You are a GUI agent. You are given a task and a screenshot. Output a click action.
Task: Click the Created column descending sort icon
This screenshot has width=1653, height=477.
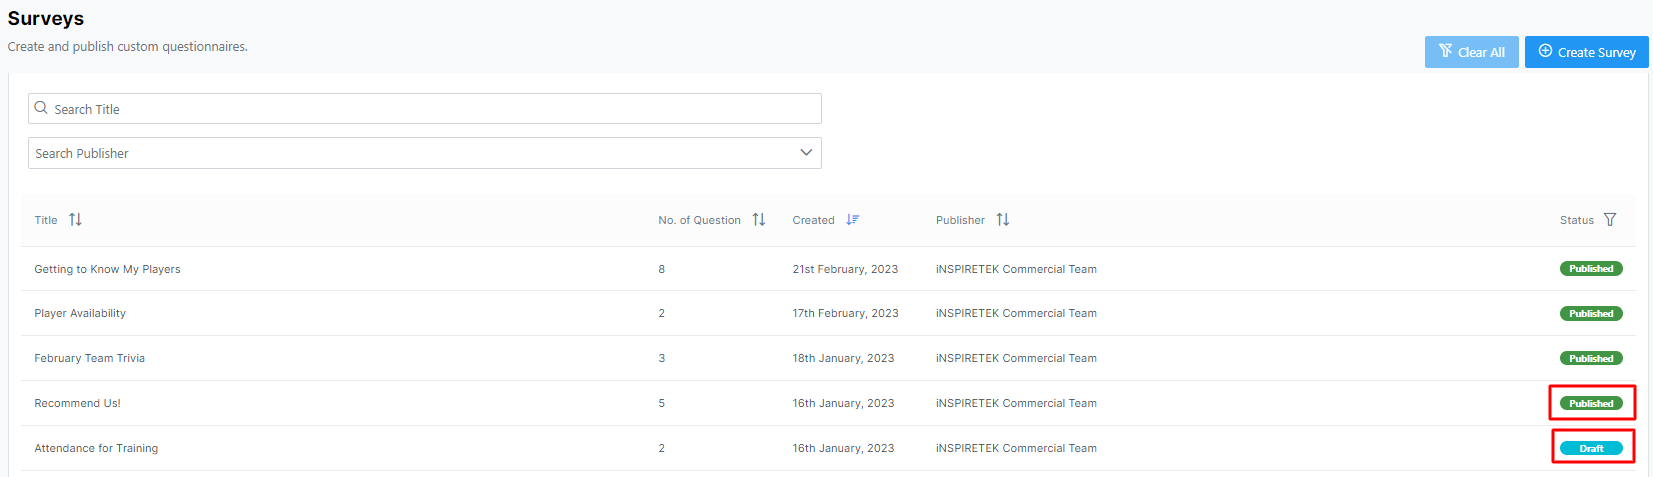click(x=852, y=220)
